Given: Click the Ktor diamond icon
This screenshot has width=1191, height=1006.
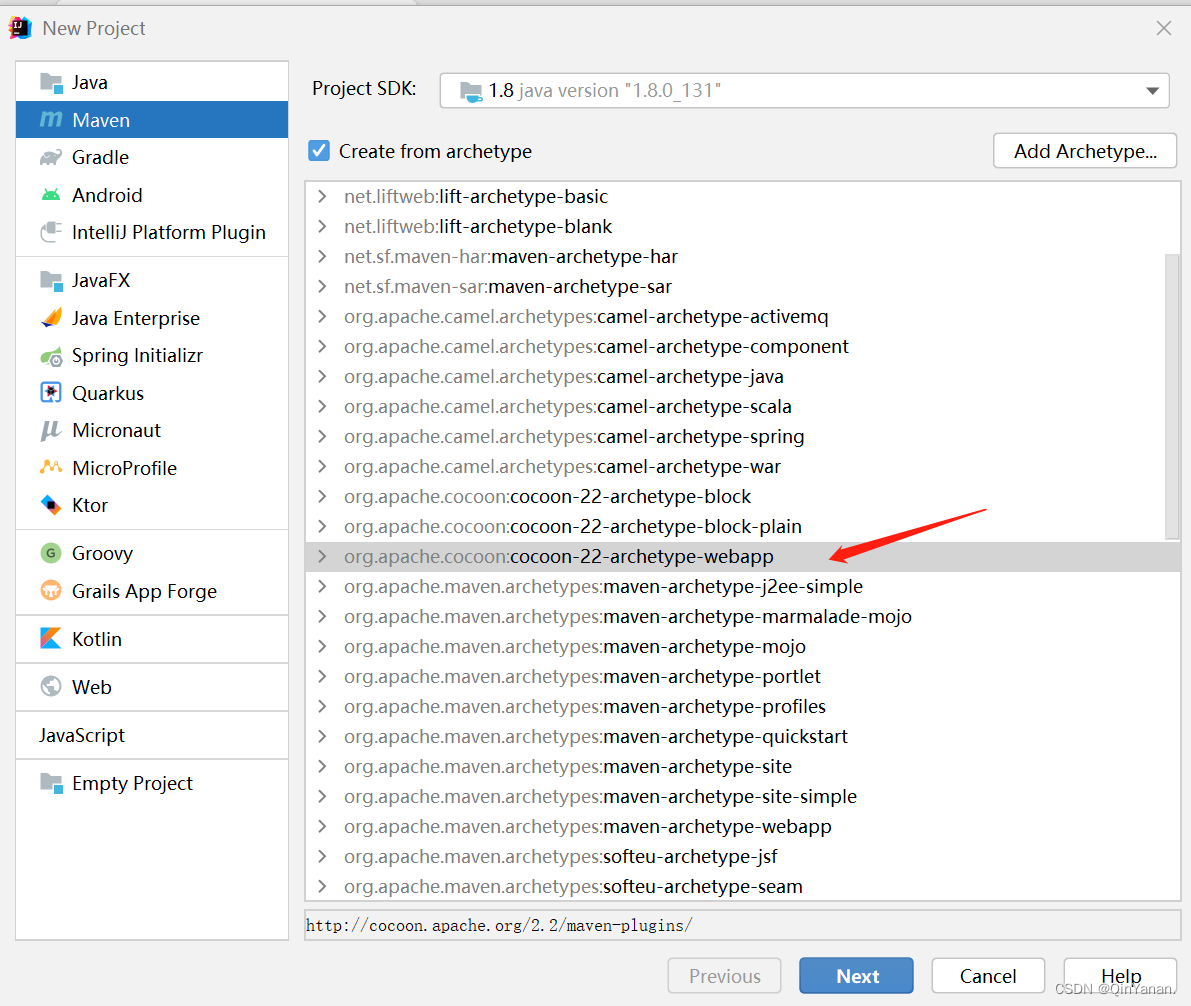Looking at the screenshot, I should tap(51, 505).
